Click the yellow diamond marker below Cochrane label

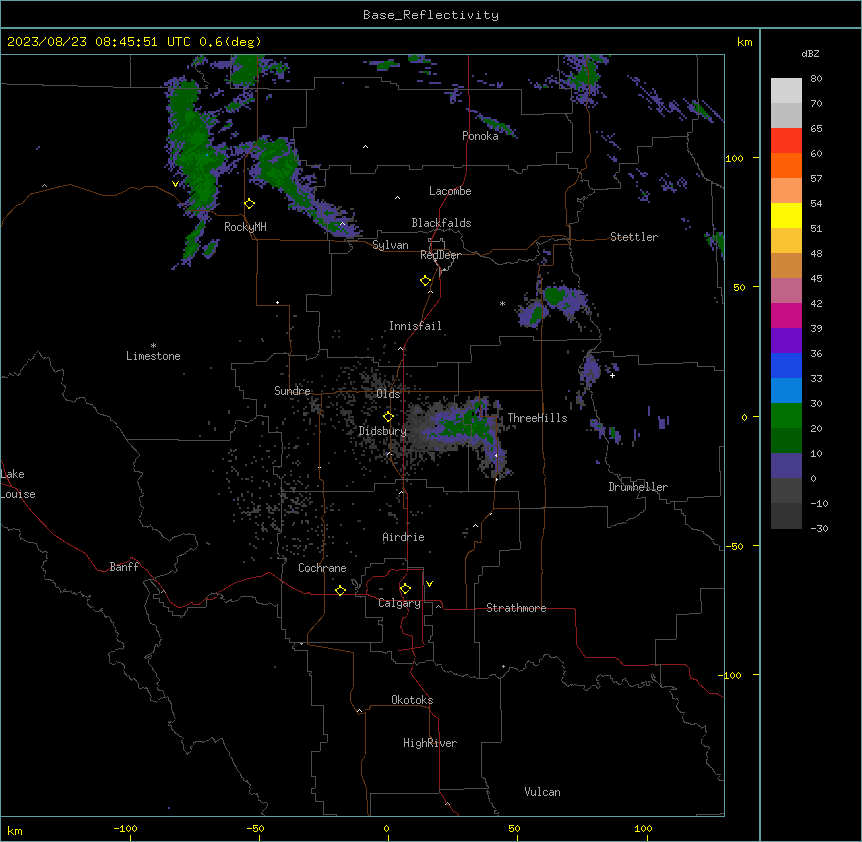(x=341, y=590)
